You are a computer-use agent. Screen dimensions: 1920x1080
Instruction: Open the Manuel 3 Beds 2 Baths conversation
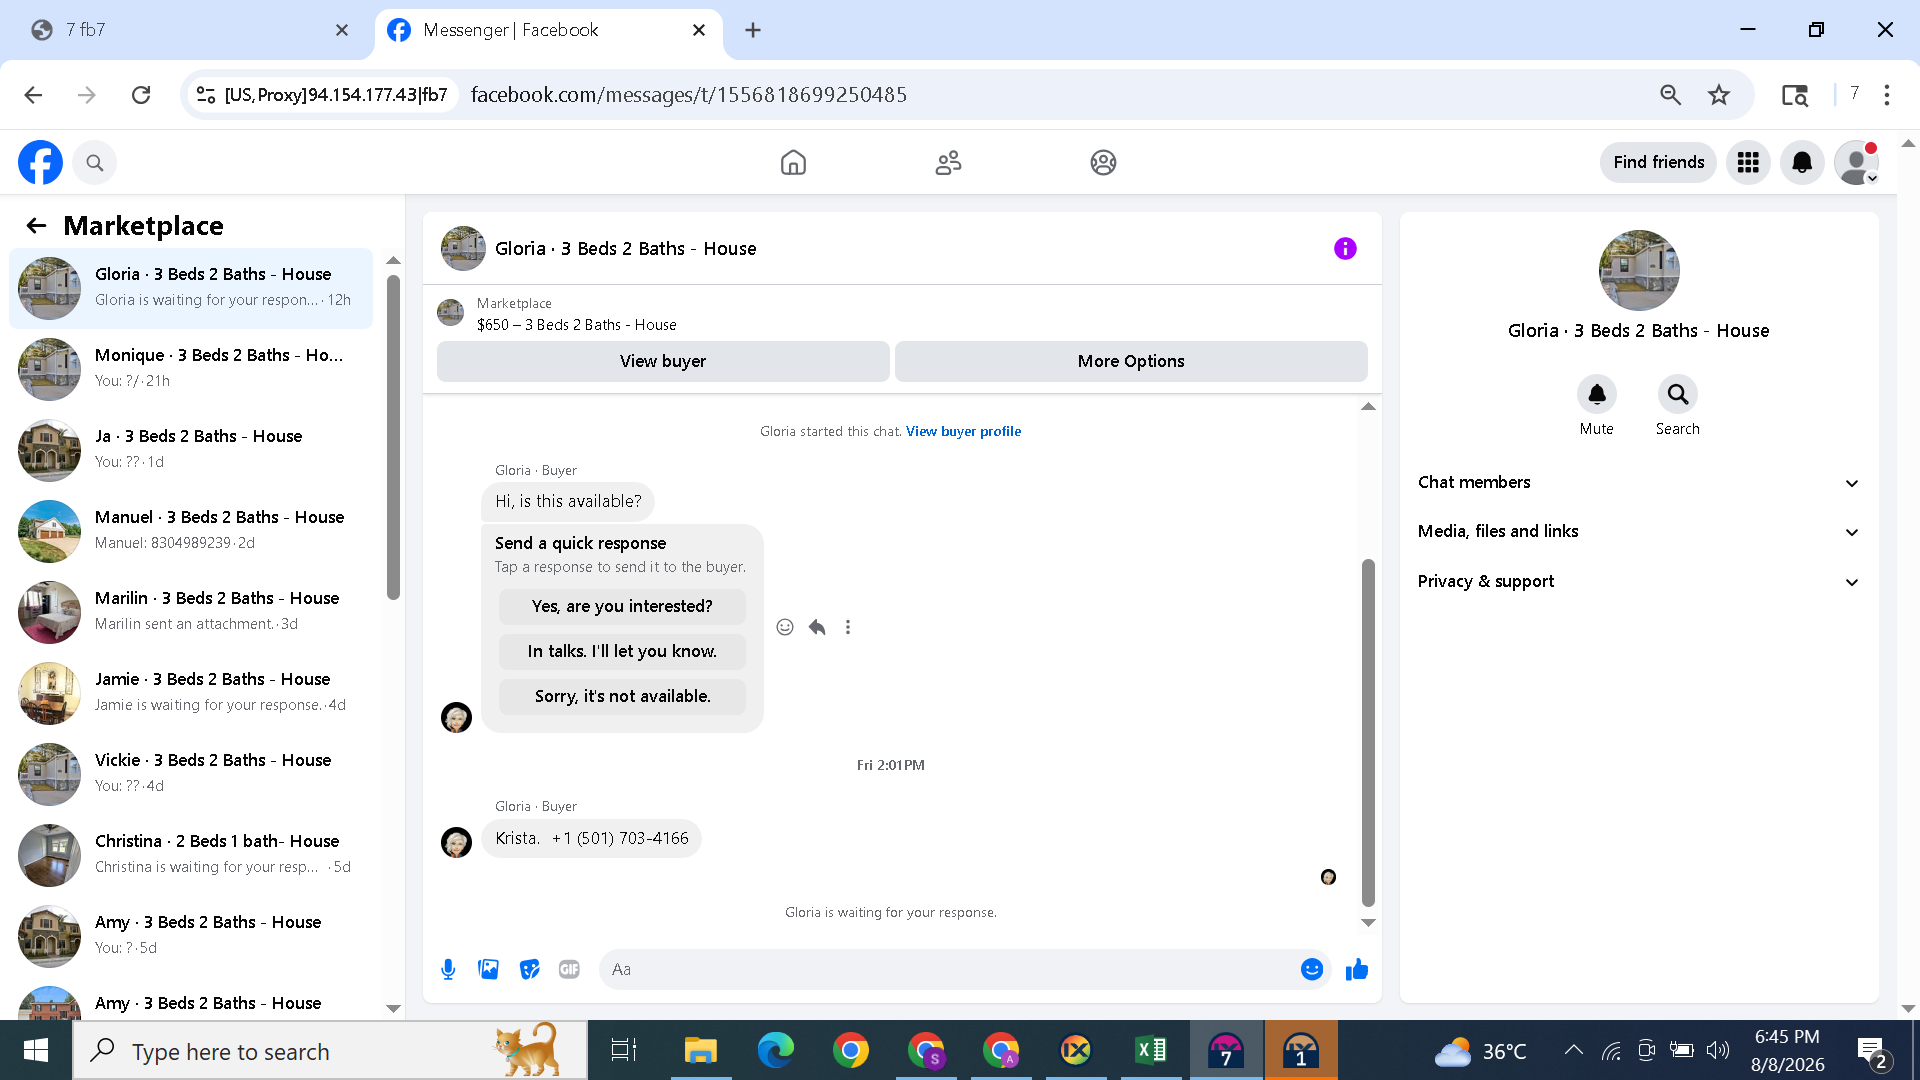191,530
